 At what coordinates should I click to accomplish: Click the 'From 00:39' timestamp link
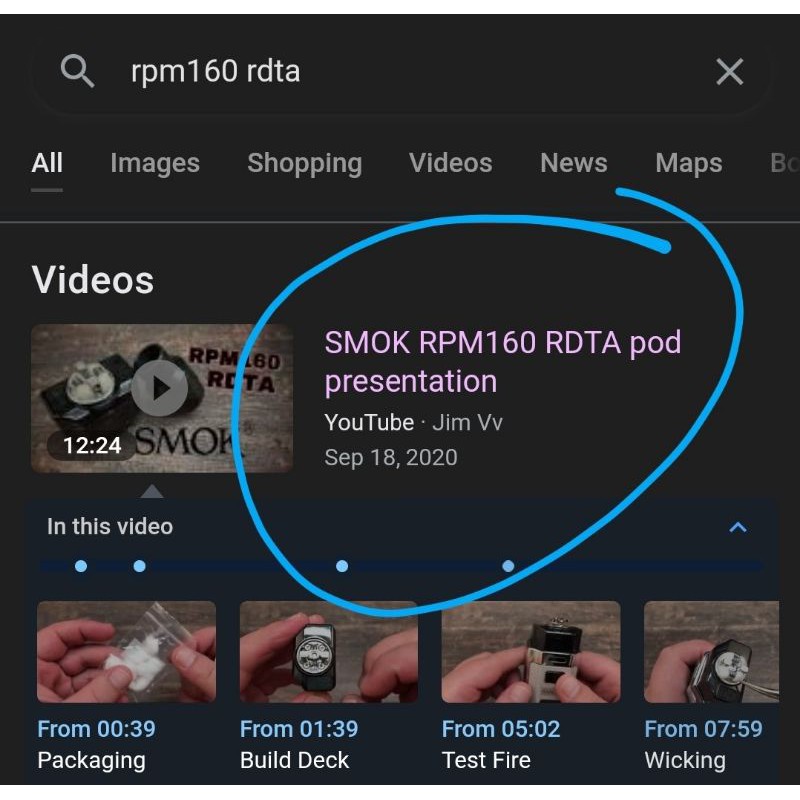pos(96,729)
